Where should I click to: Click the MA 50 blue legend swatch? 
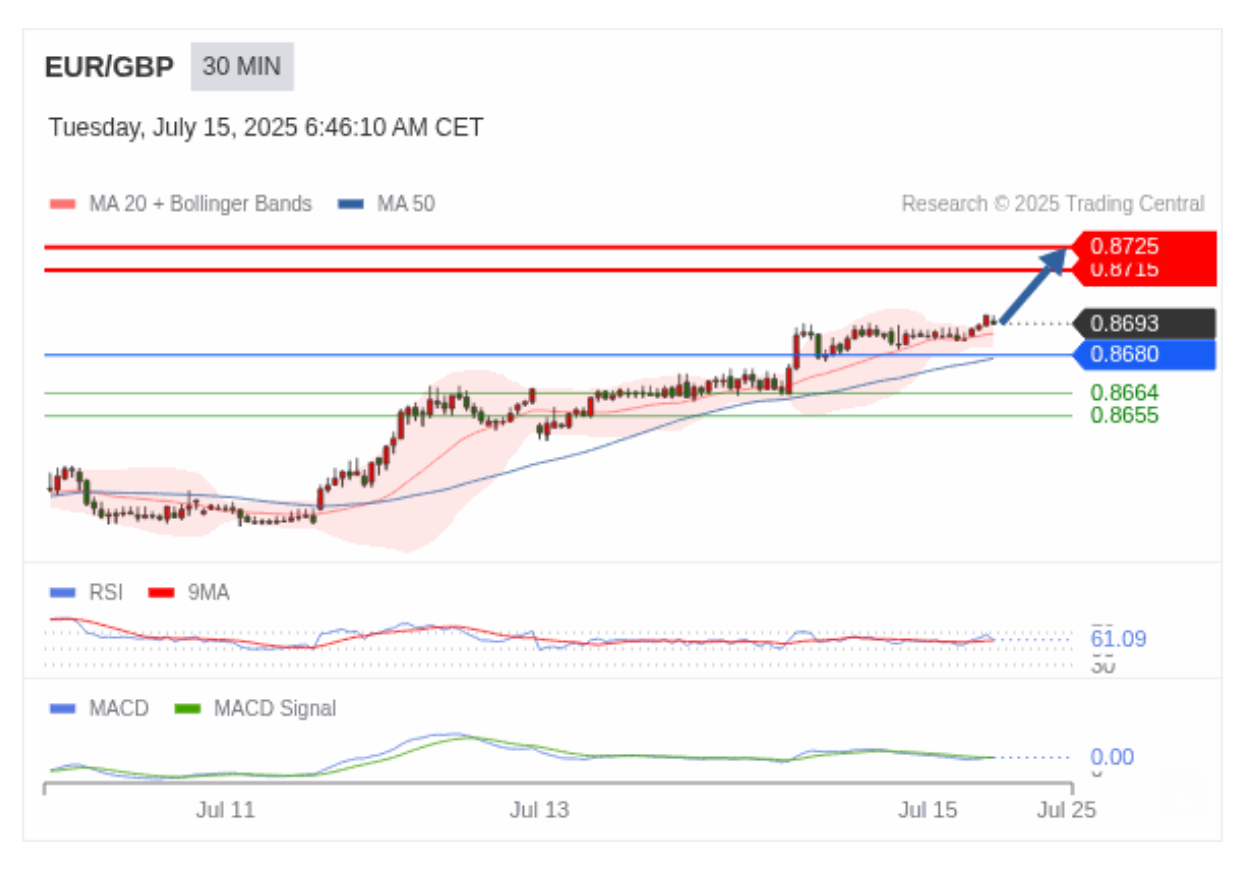[351, 204]
